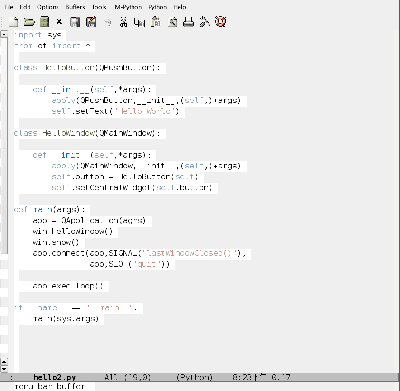This screenshot has height=391, width=400.
Task: Click the Save As floppy-with-pencil icon
Action: 91,22
